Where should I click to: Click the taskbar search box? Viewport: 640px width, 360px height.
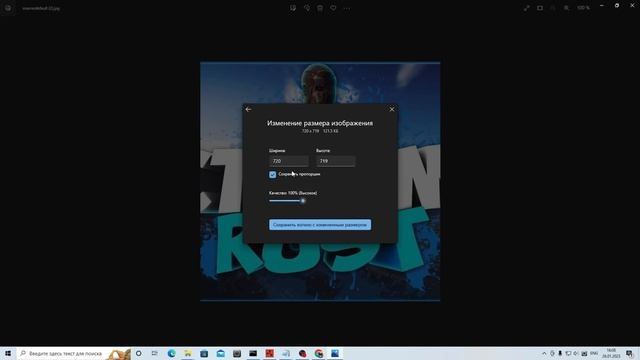coord(74,353)
